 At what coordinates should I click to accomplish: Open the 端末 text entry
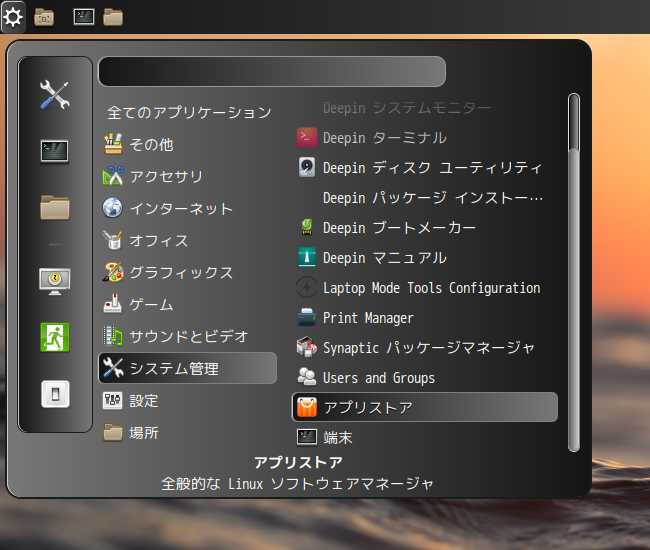(x=338, y=438)
